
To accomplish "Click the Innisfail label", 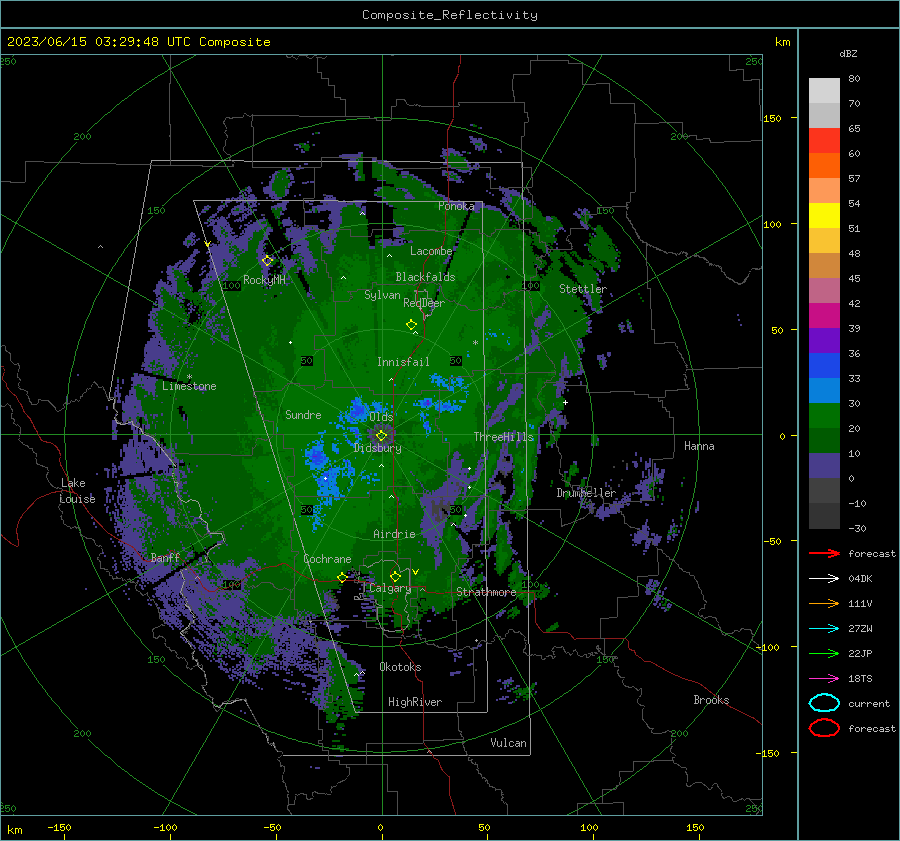I will (x=403, y=362).
